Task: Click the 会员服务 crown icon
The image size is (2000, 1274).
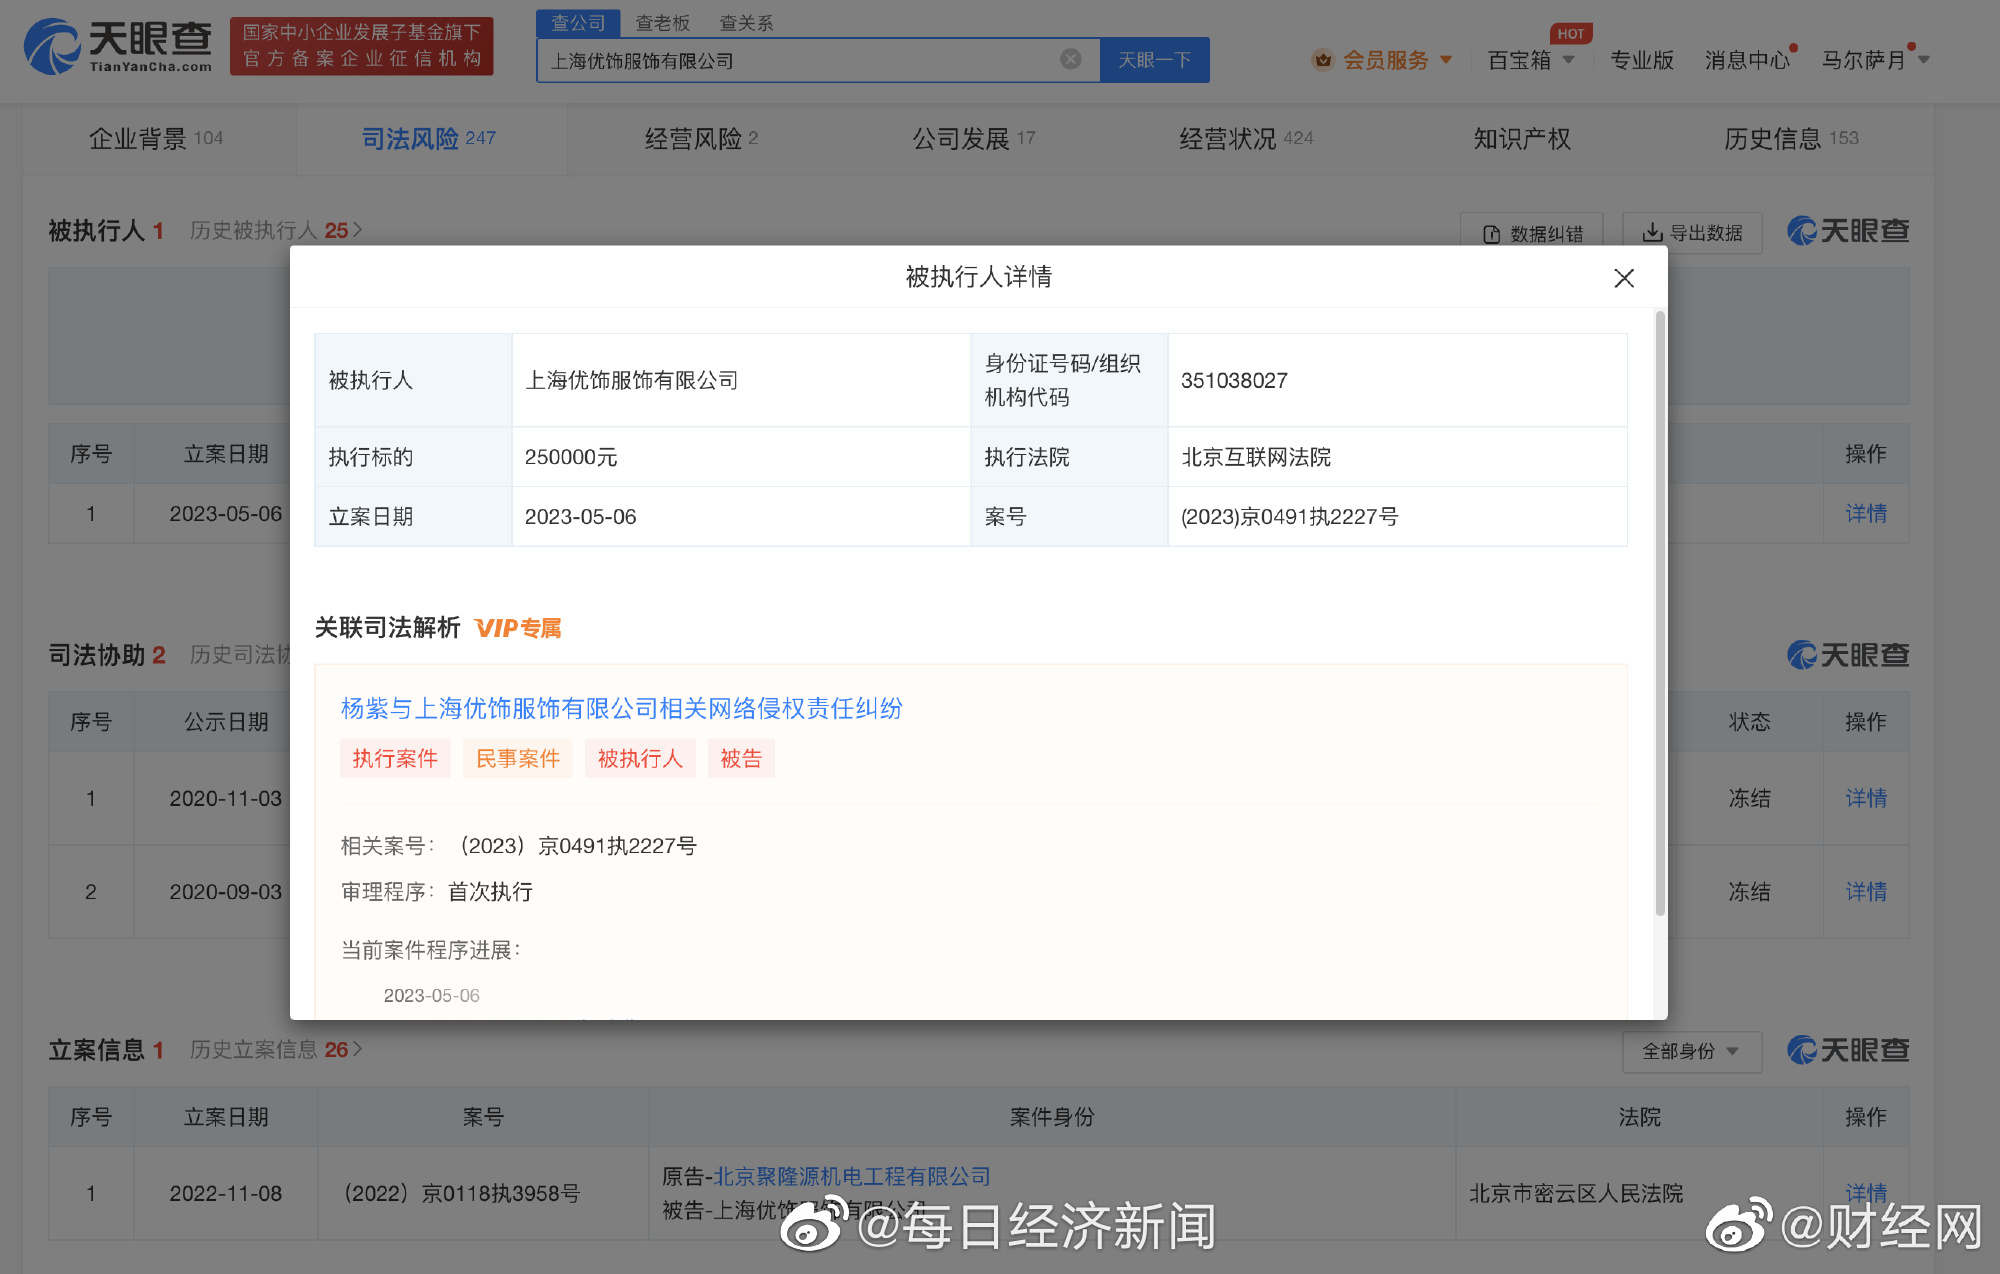Action: point(1322,60)
